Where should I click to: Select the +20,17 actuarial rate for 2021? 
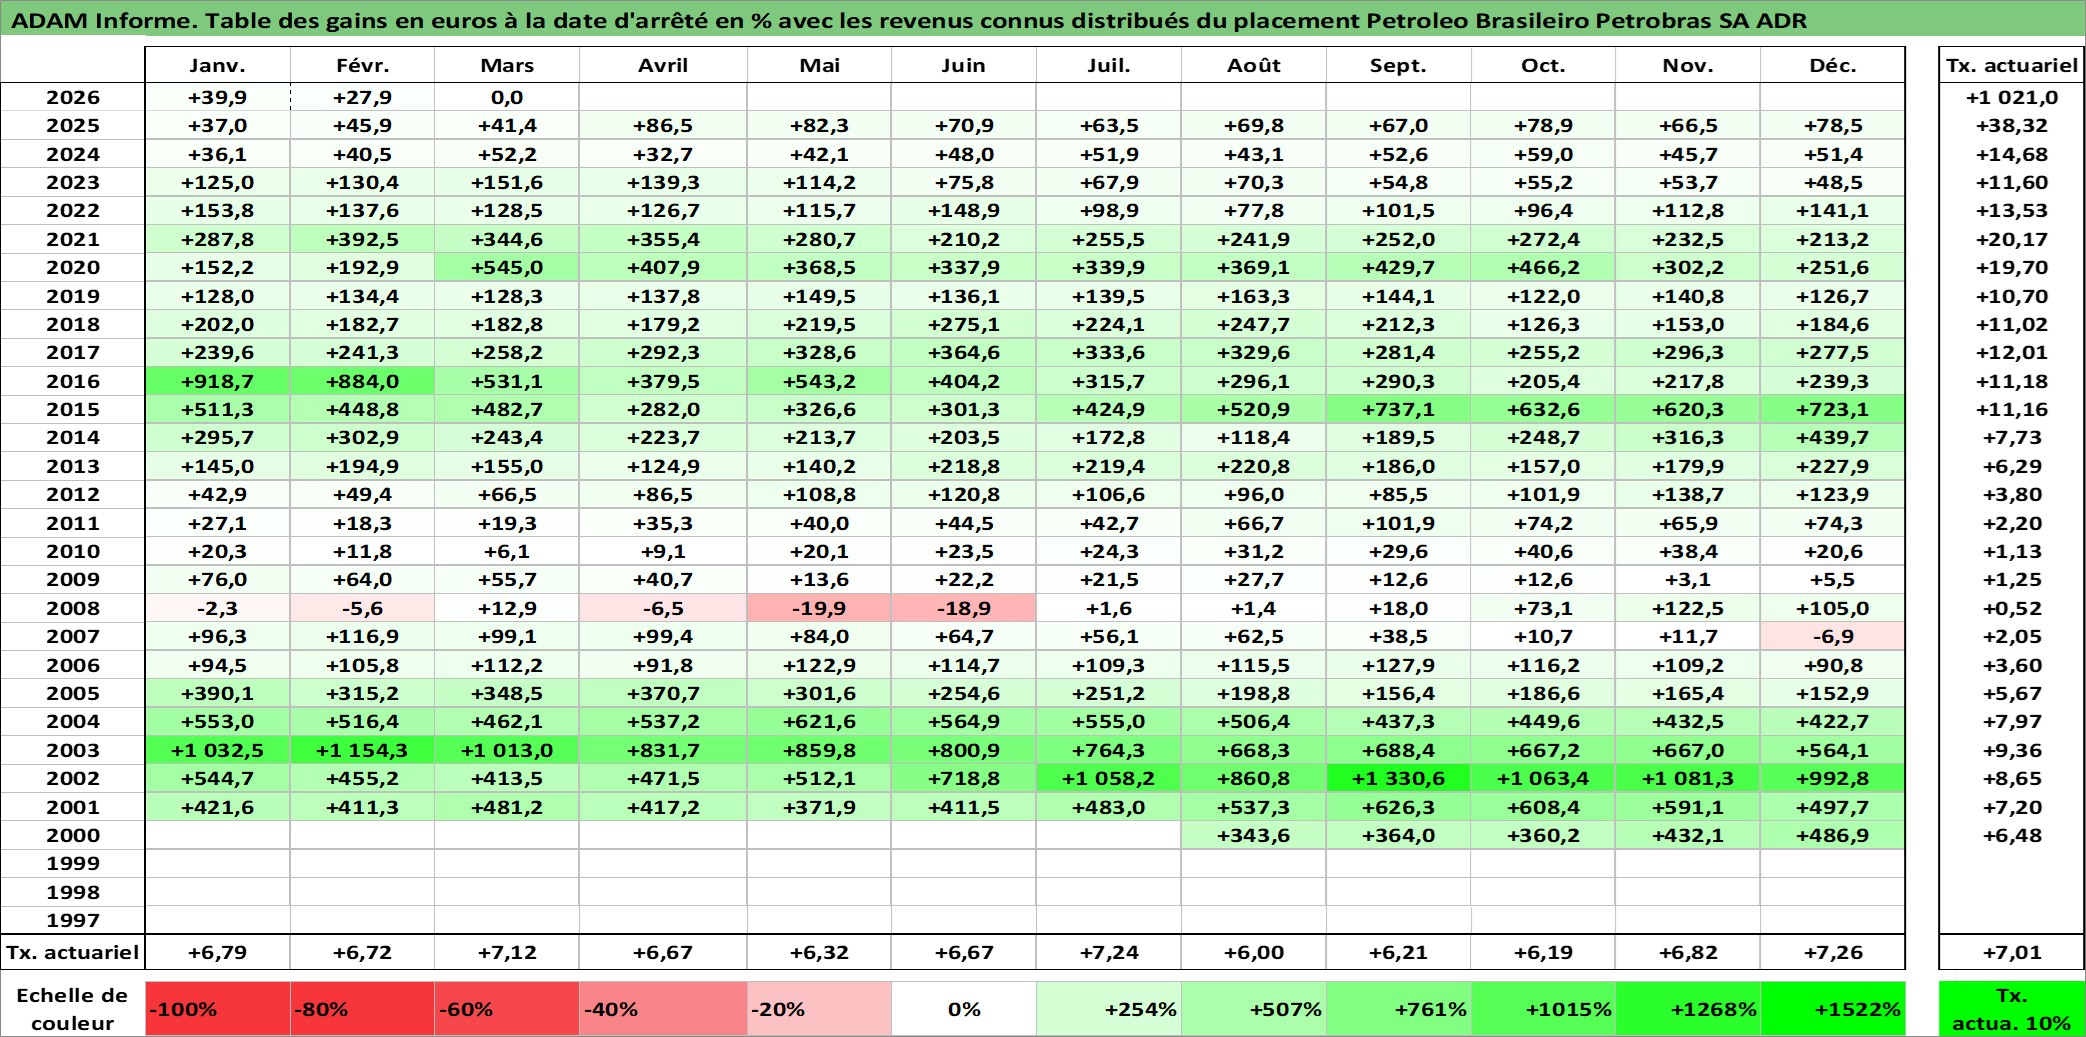point(2012,239)
